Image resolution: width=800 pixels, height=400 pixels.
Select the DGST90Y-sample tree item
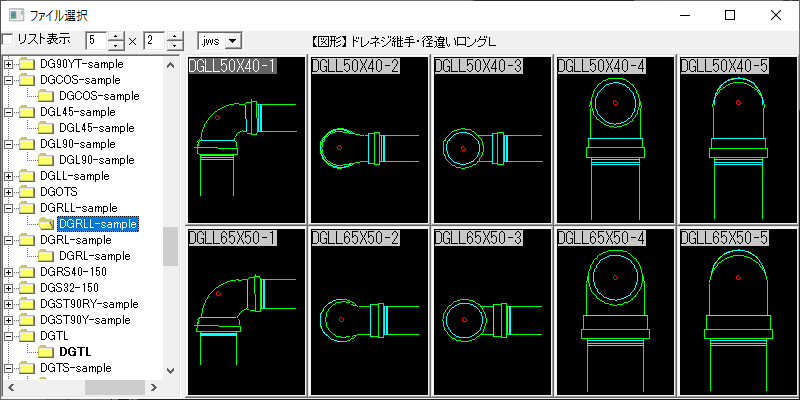(85, 320)
